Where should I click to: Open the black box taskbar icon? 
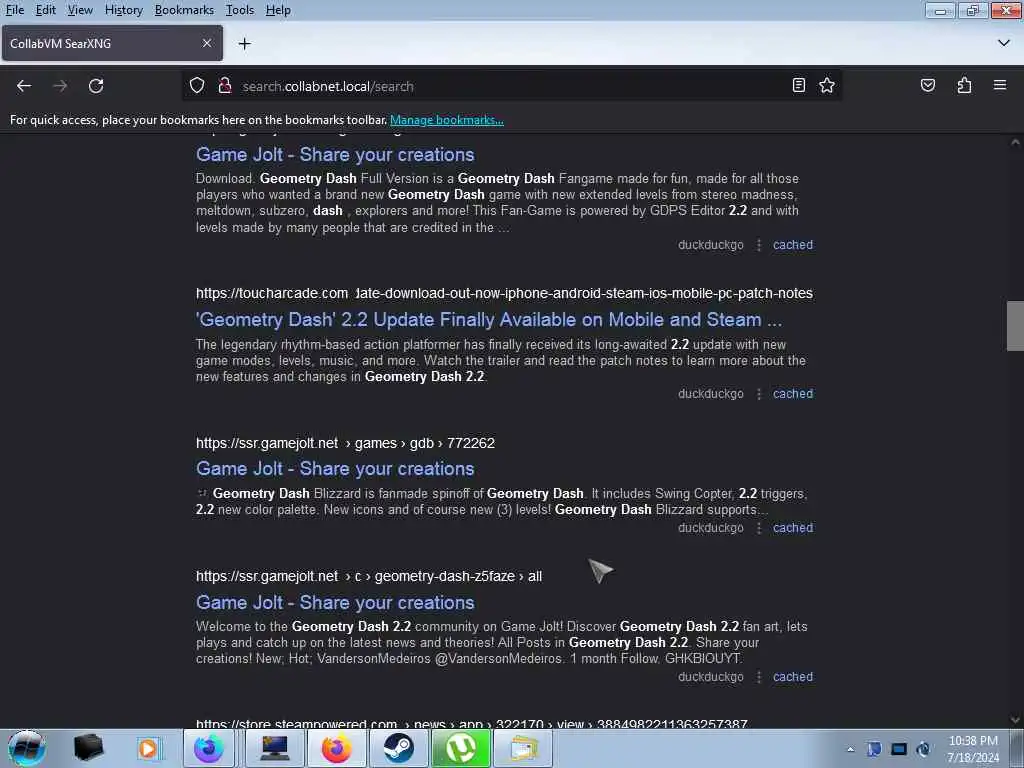[x=88, y=748]
